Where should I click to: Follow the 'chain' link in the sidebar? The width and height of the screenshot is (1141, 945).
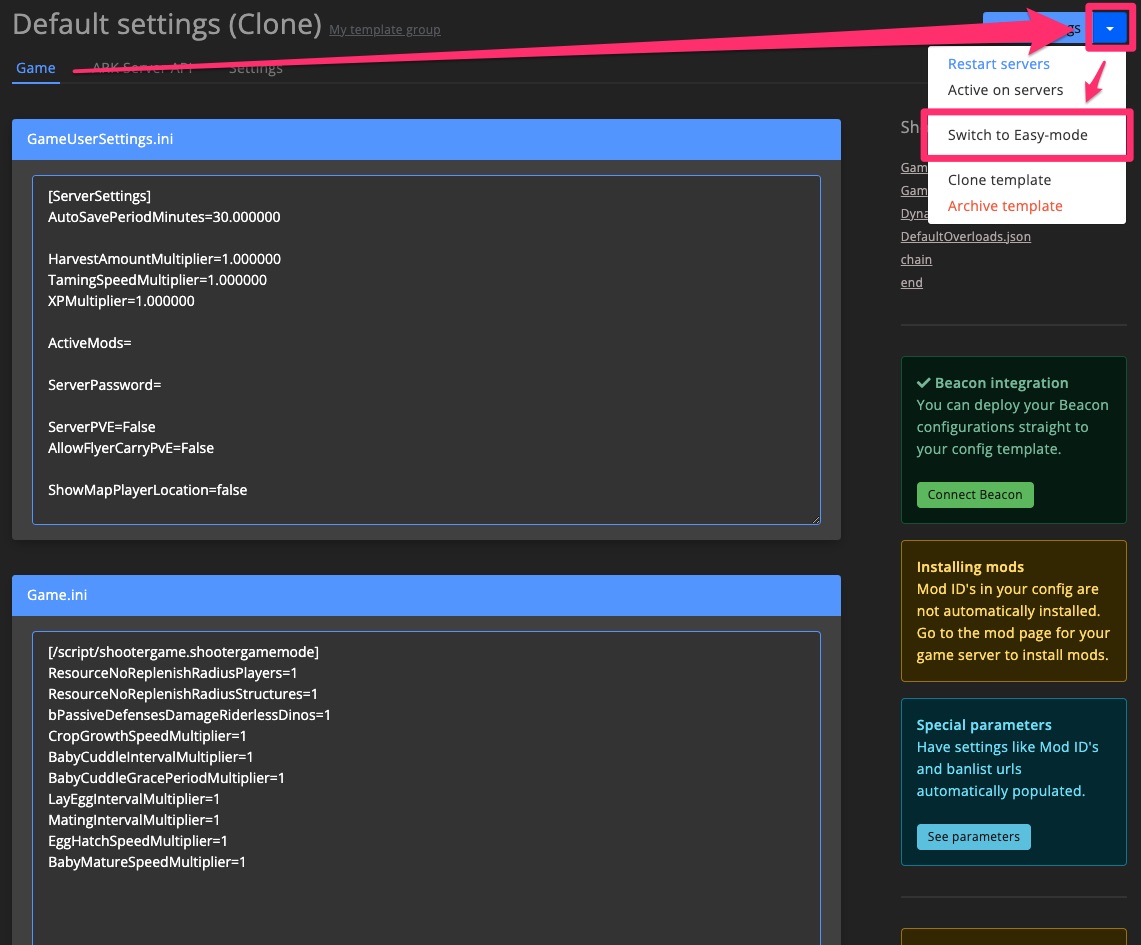pos(915,259)
